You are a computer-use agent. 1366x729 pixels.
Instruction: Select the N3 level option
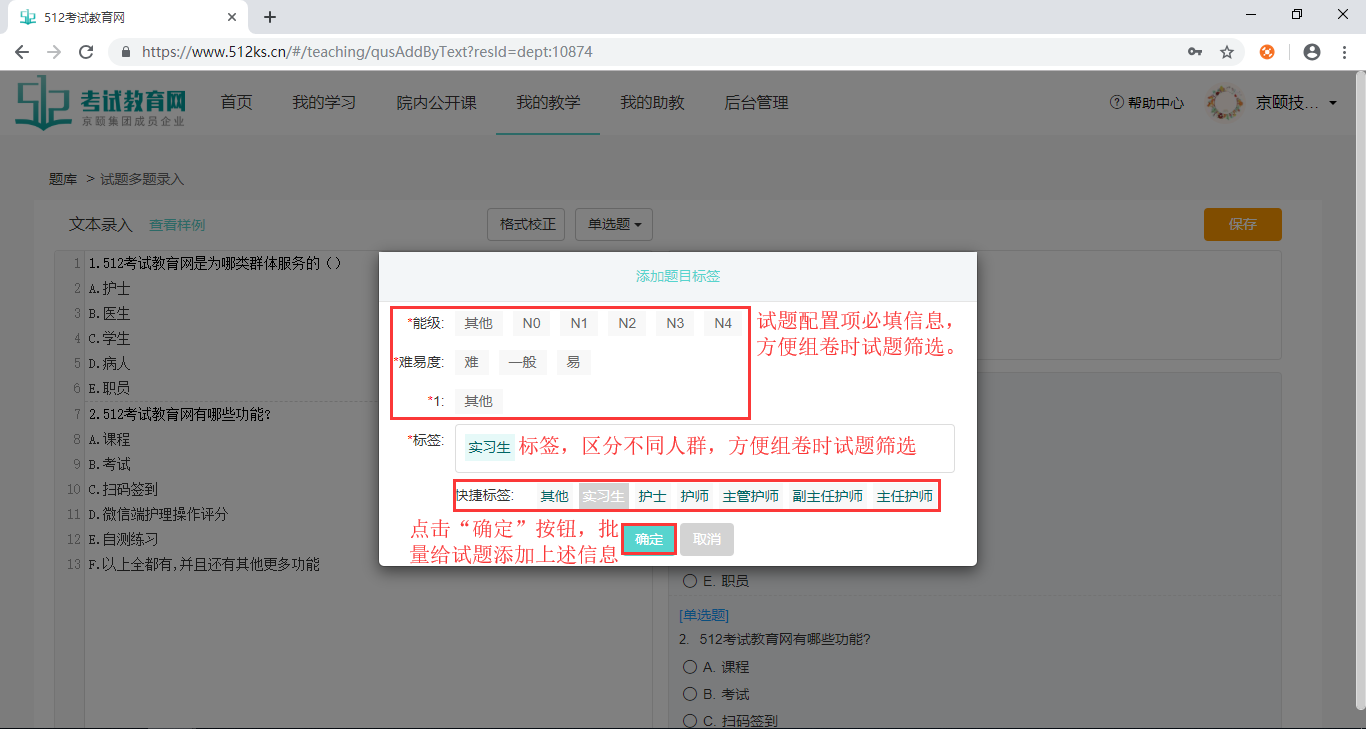tap(675, 323)
